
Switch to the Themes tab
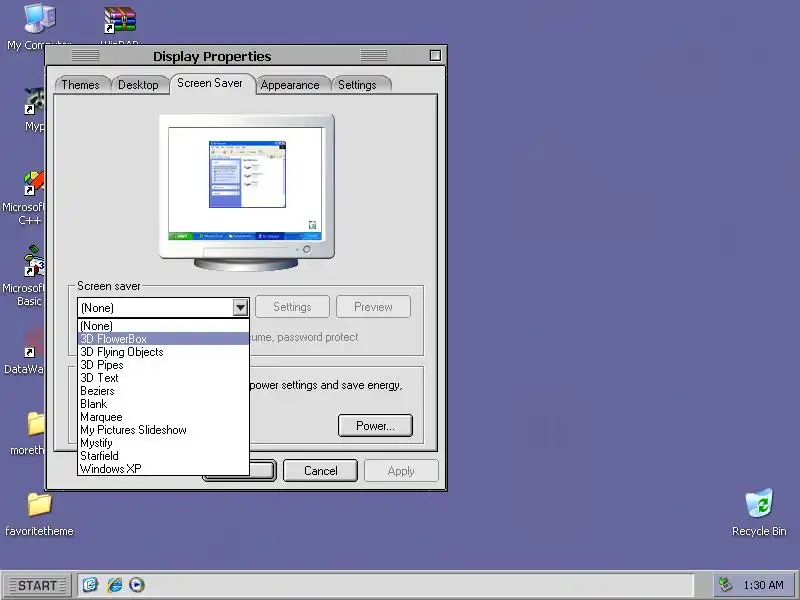point(82,85)
